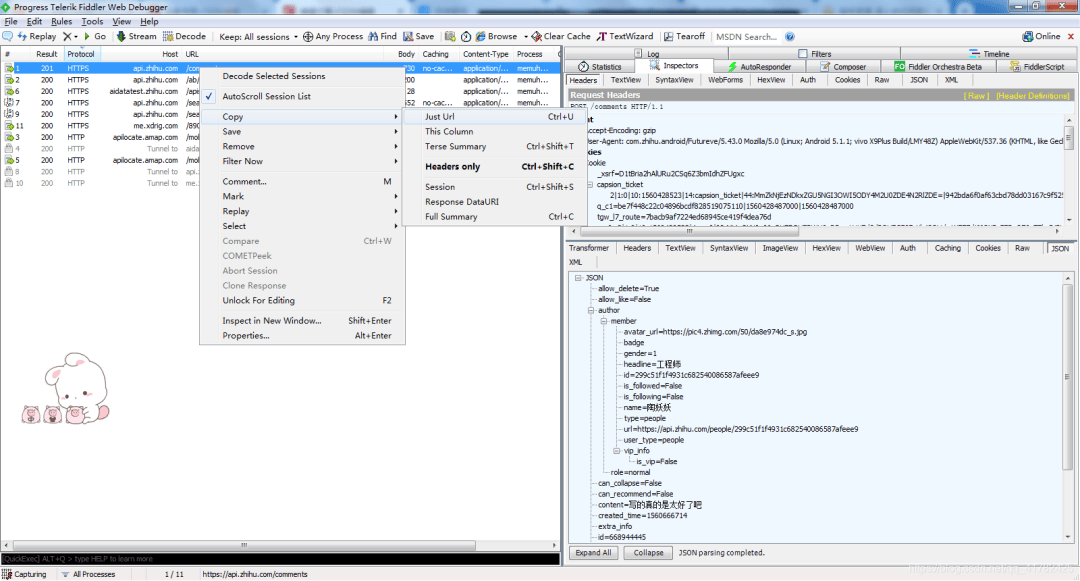Click All Processes filter in status bar
This screenshot has width=1080, height=581.
(88, 574)
